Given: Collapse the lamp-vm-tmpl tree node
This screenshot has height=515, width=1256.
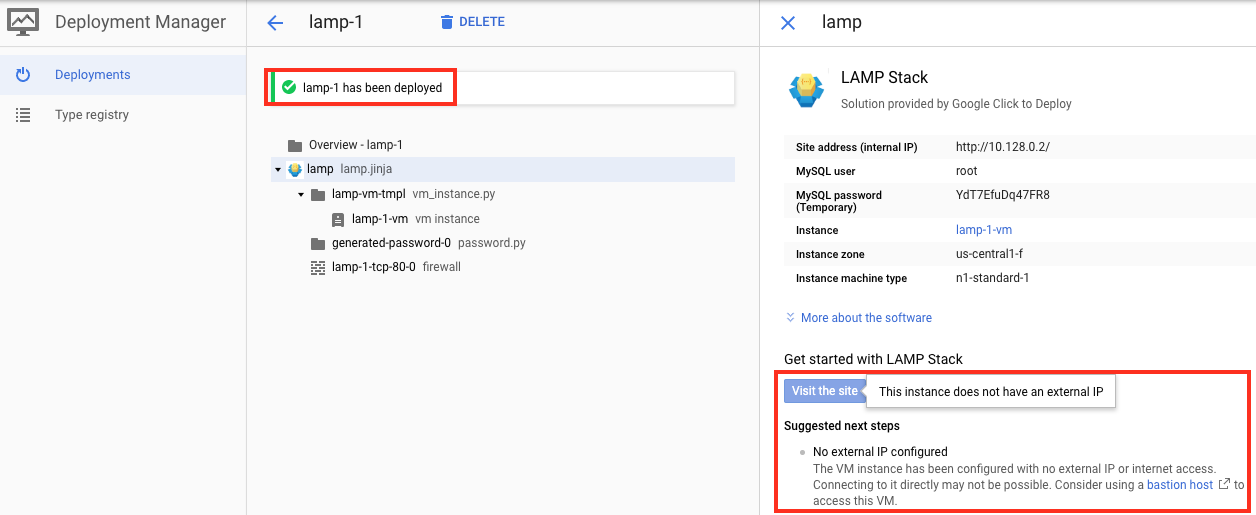Looking at the screenshot, I should 301,194.
